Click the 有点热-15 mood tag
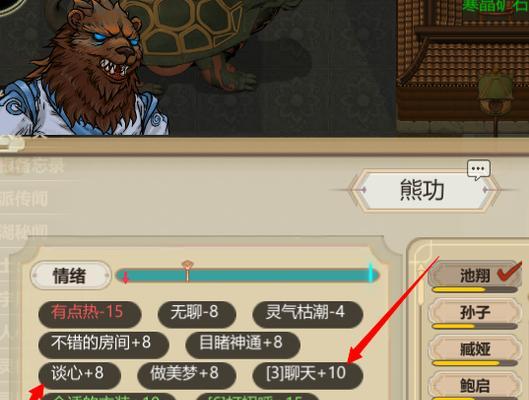529x400 pixels. 89,313
